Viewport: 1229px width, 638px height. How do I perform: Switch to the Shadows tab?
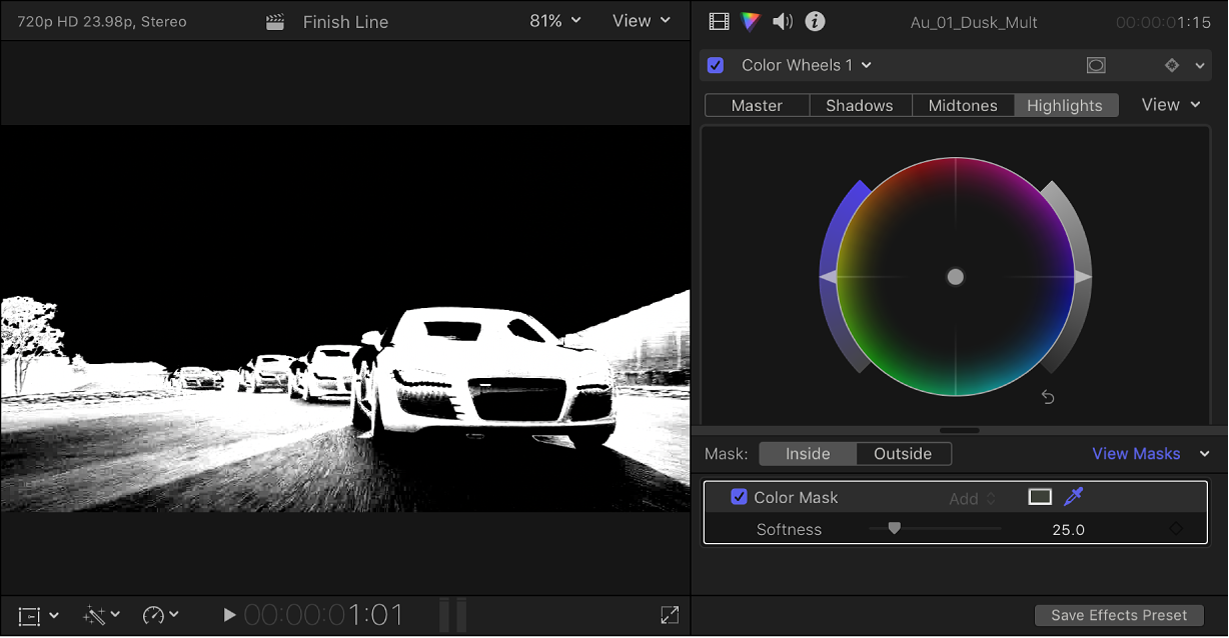(x=860, y=104)
